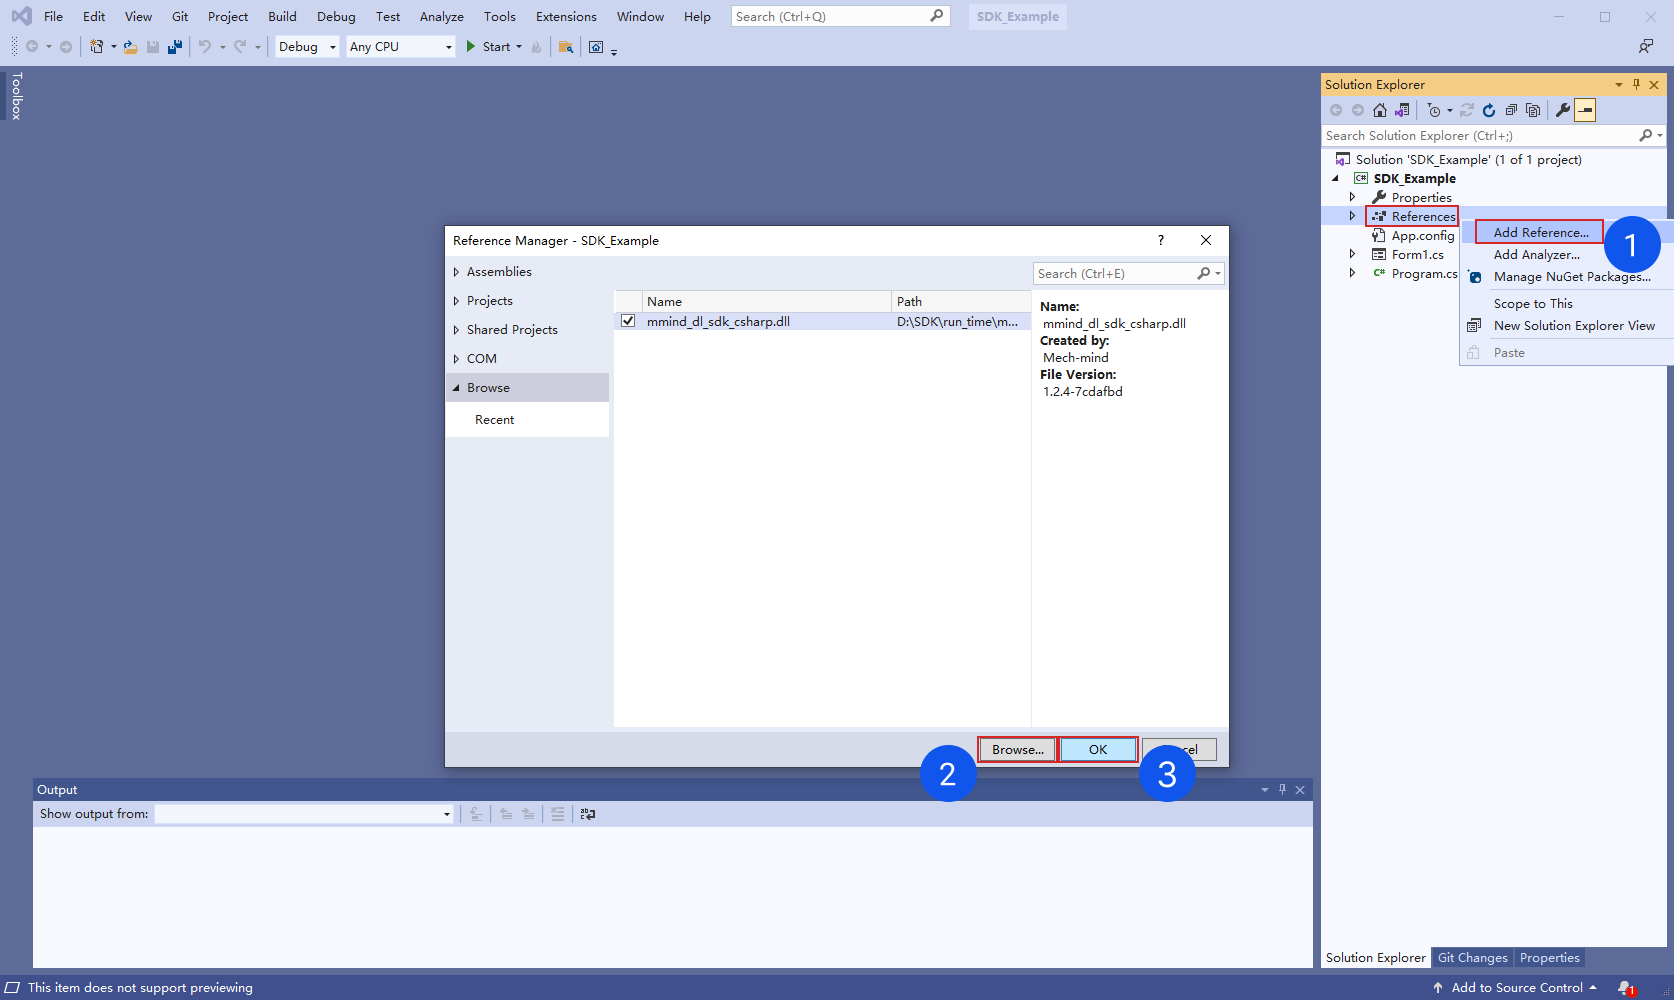This screenshot has height=1000, width=1674.
Task: Click the Save All icon in toolbar
Action: pyautogui.click(x=175, y=47)
